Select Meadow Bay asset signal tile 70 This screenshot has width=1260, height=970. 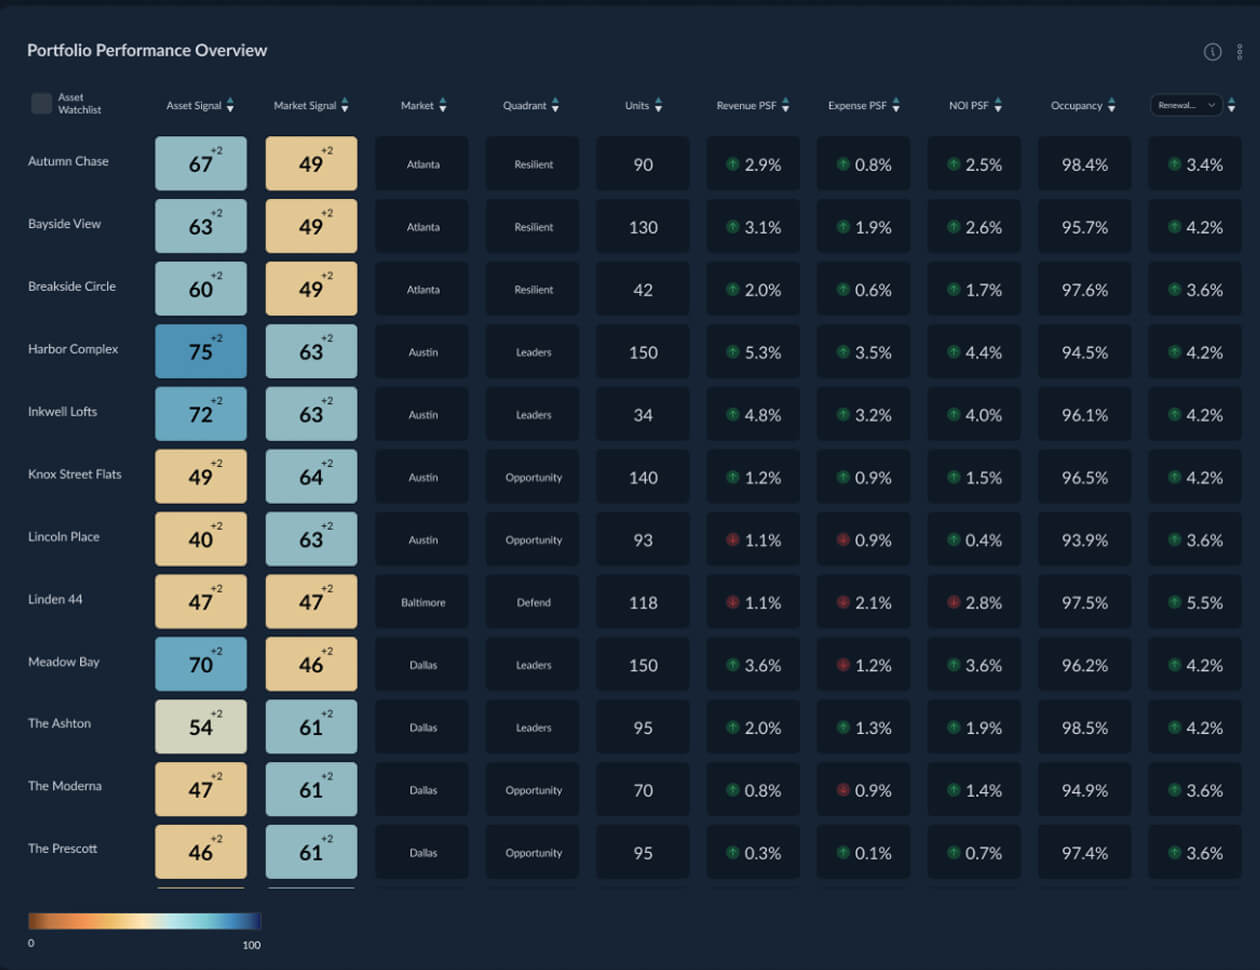point(201,664)
